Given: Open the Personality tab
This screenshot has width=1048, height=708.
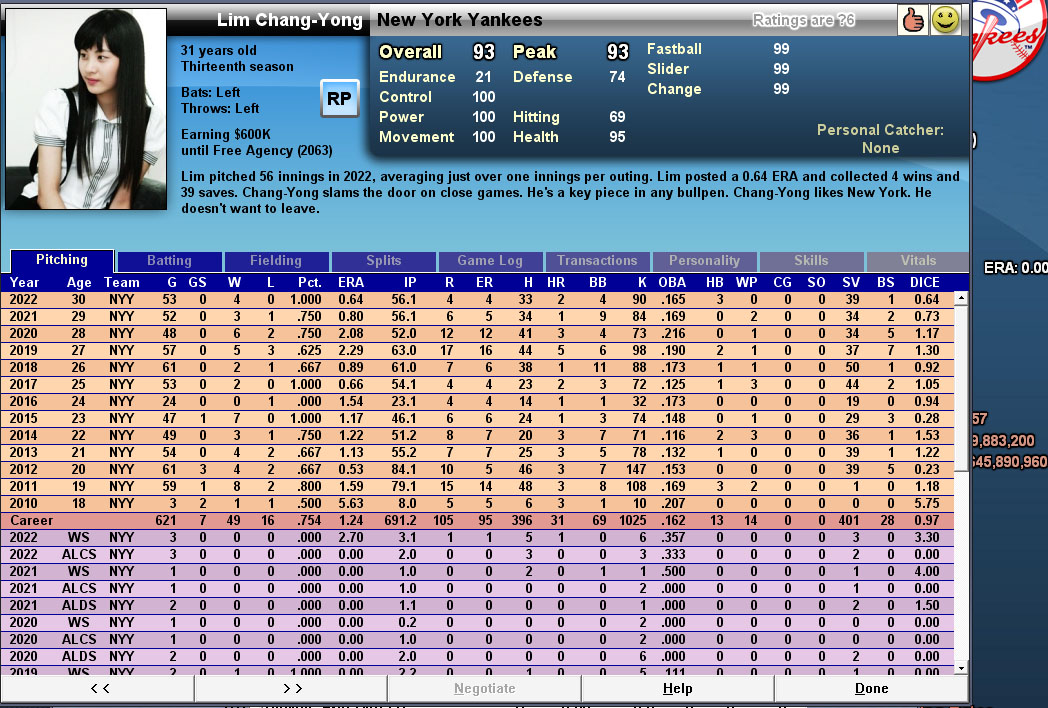Looking at the screenshot, I should 704,261.
